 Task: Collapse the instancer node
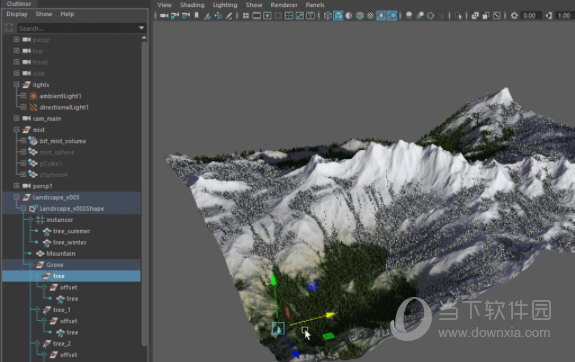[30, 220]
